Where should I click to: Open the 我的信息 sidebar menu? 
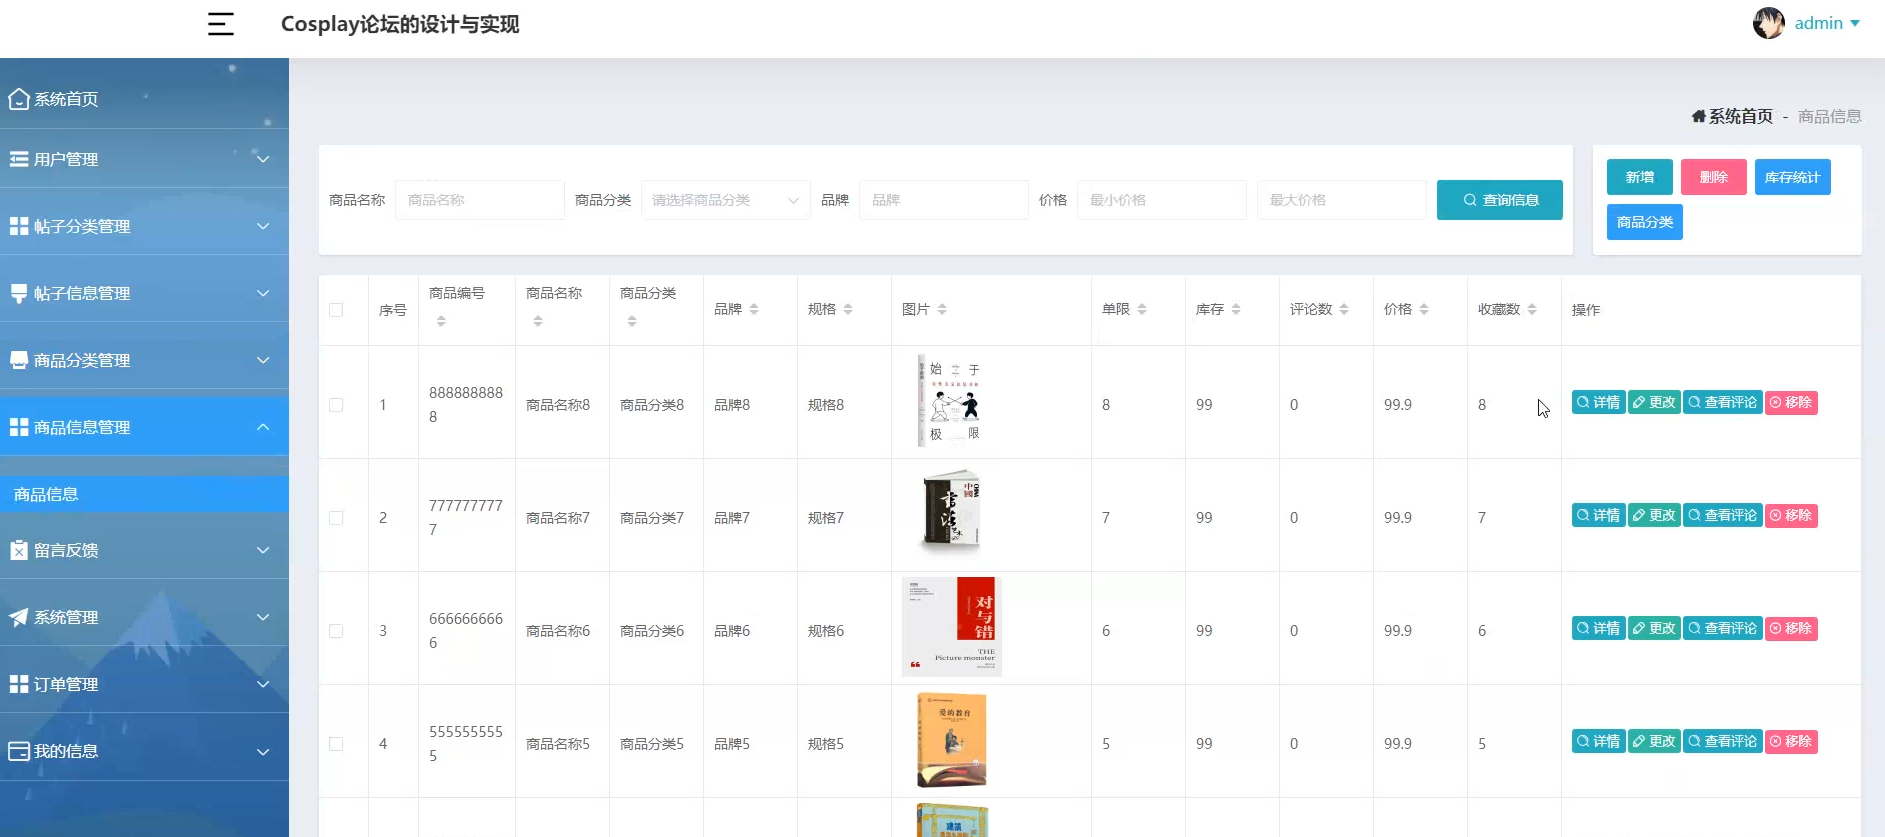click(x=144, y=751)
